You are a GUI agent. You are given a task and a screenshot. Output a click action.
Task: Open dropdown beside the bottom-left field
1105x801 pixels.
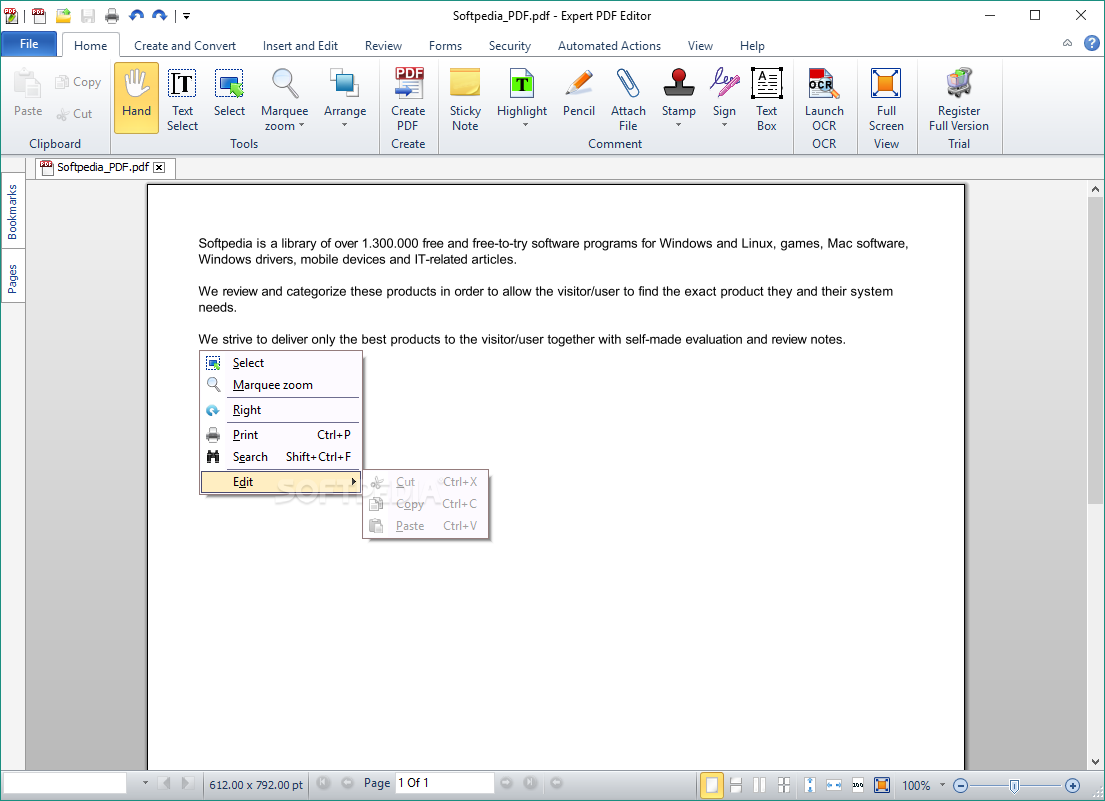point(145,783)
